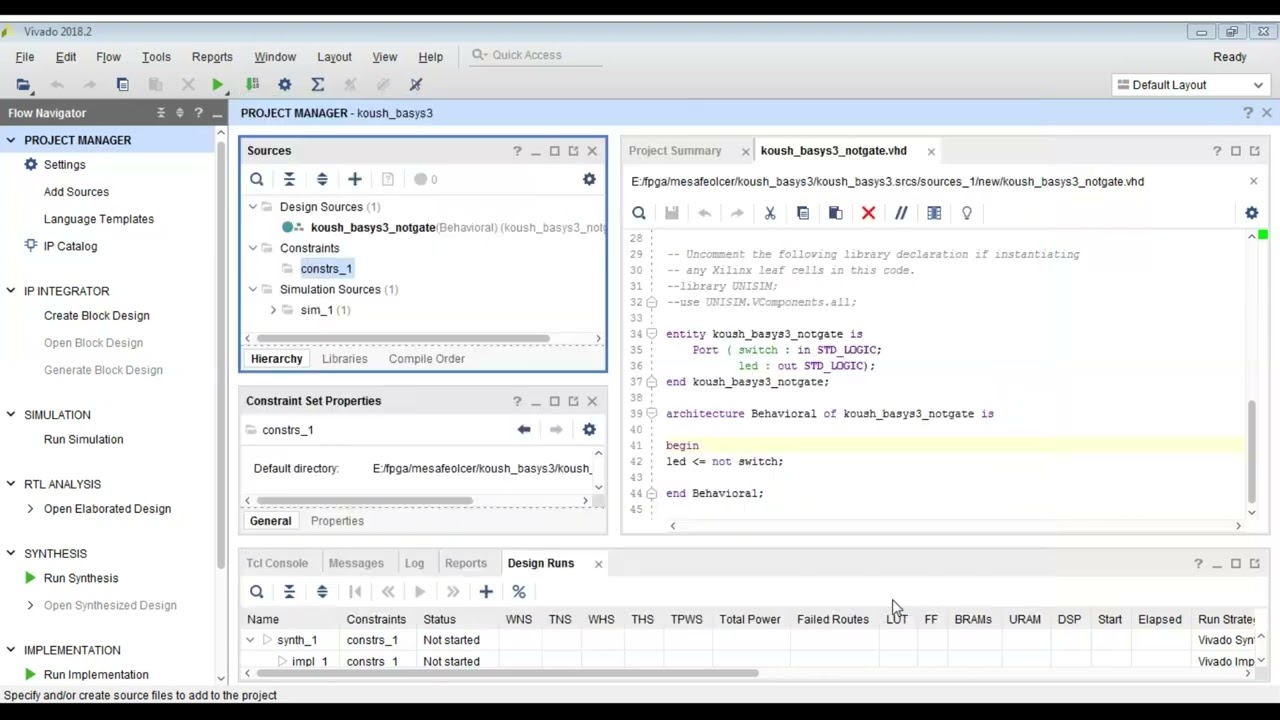Viewport: 1280px width, 720px height.
Task: Switch to Libraries tab in Sources
Action: coord(344,359)
